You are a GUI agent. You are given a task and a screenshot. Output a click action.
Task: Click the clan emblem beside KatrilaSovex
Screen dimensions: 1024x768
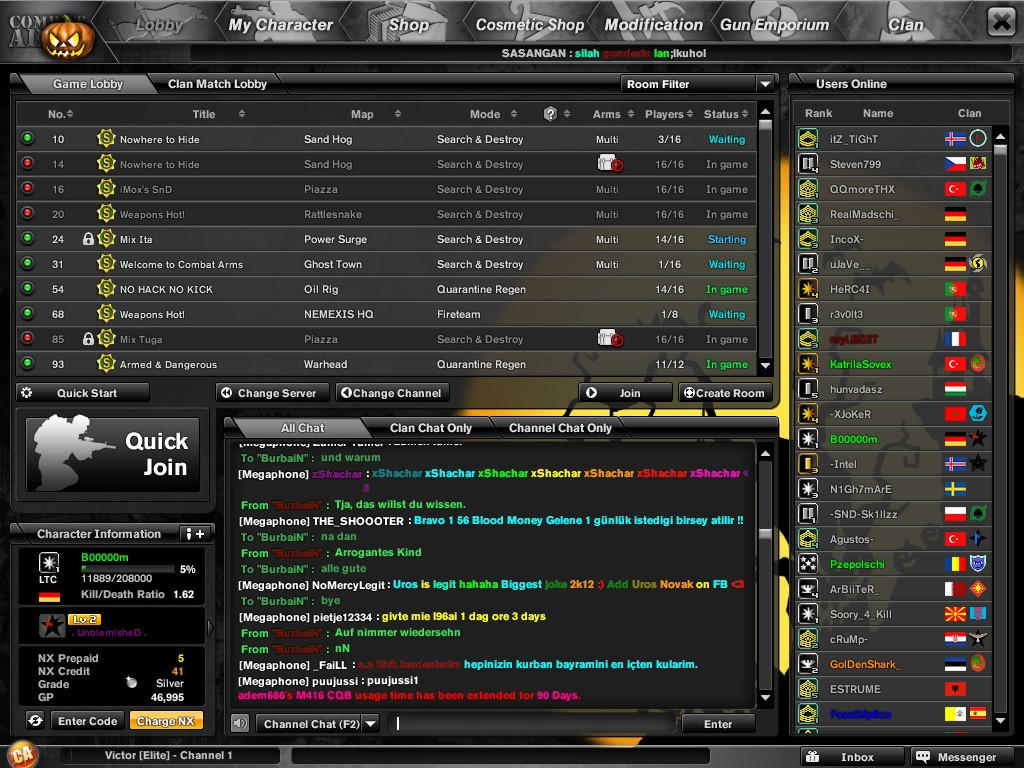pyautogui.click(x=978, y=364)
